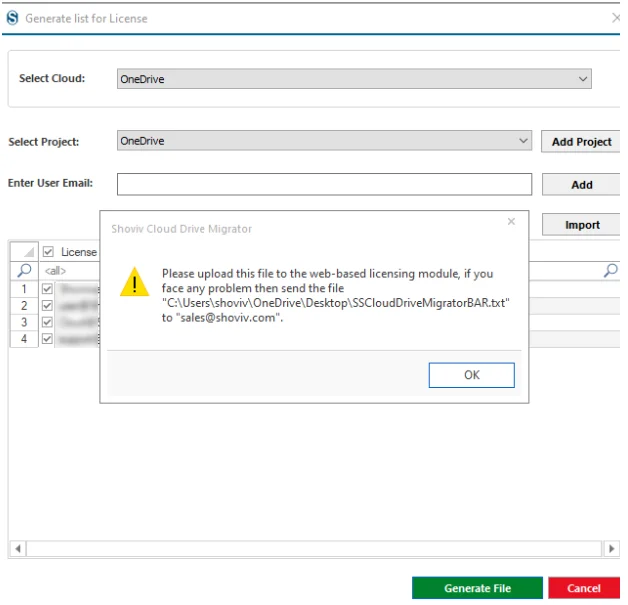This screenshot has width=628, height=605.
Task: Click the 'Select Cloud:' label
Action: pos(52,78)
